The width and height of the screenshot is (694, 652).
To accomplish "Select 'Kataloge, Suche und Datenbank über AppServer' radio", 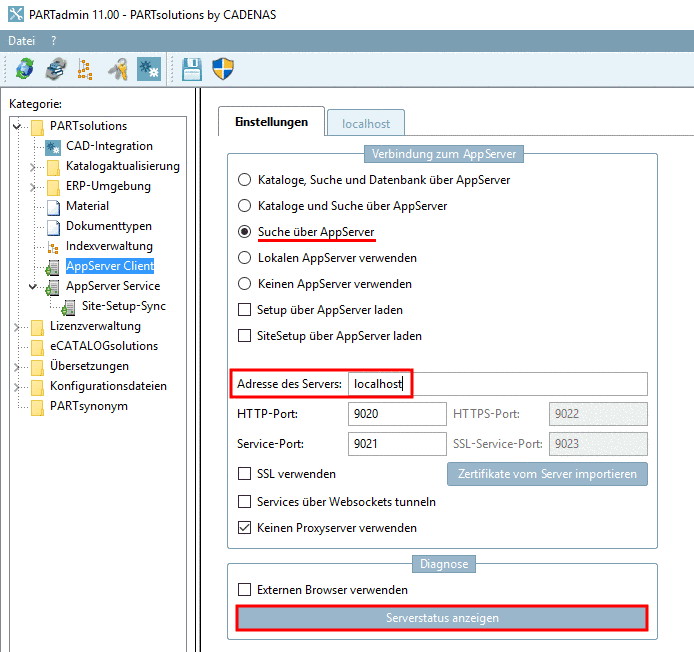I will coord(244,180).
